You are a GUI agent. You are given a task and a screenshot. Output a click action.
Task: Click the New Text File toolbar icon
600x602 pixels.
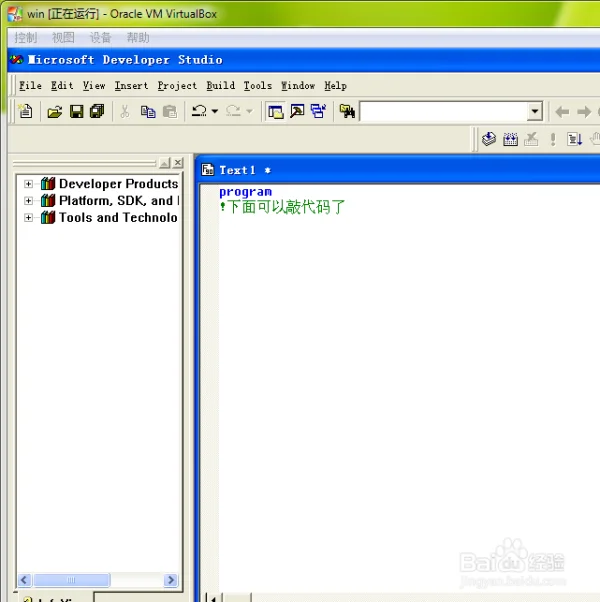(x=26, y=112)
